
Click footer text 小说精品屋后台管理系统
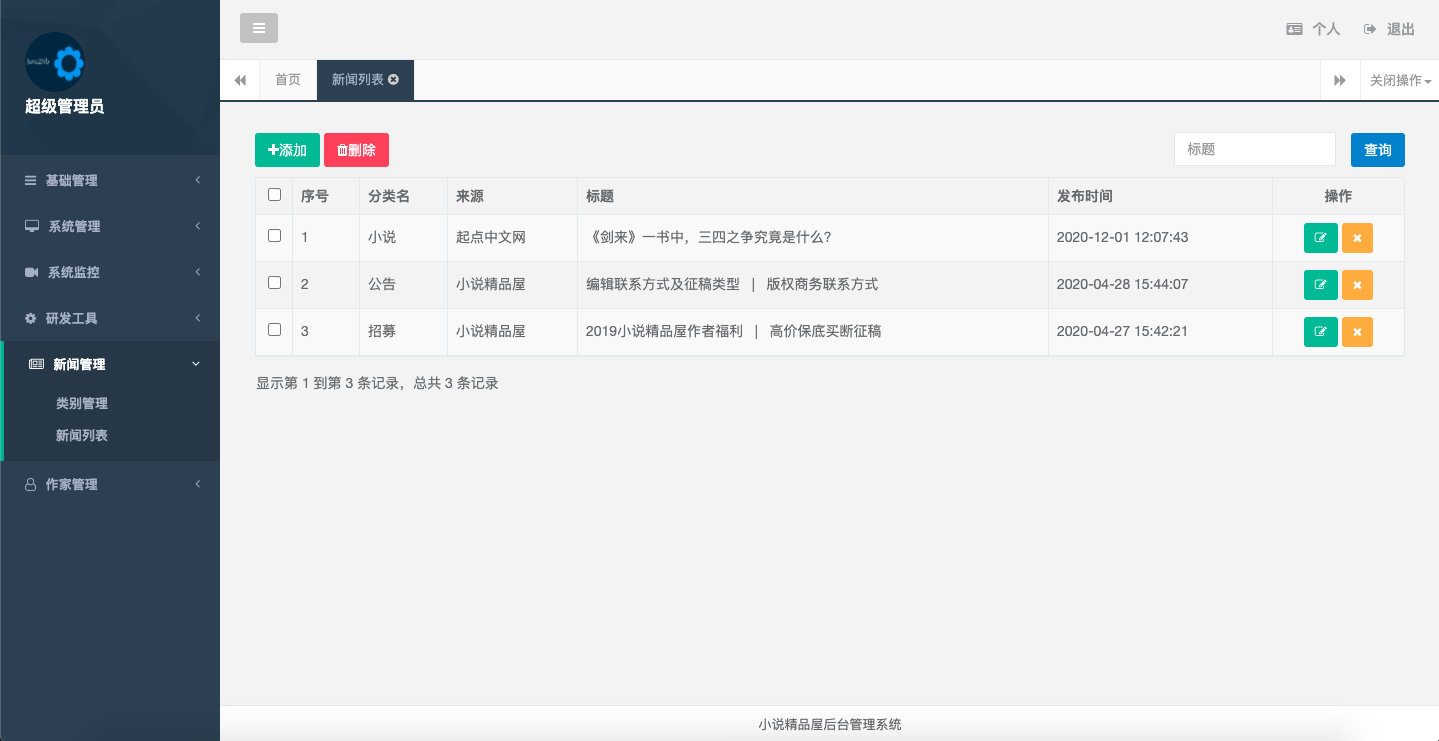click(830, 724)
